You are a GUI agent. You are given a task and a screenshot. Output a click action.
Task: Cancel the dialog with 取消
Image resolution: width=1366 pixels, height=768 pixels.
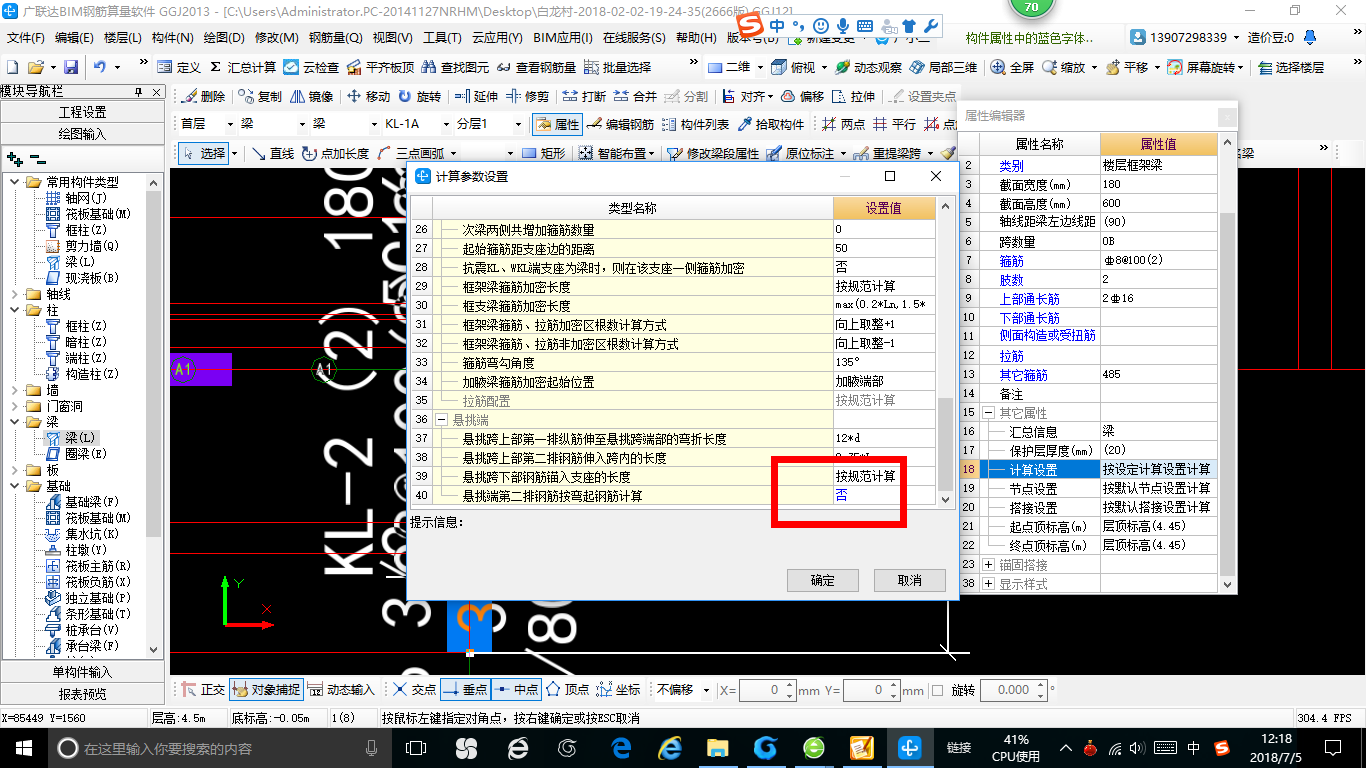[910, 580]
